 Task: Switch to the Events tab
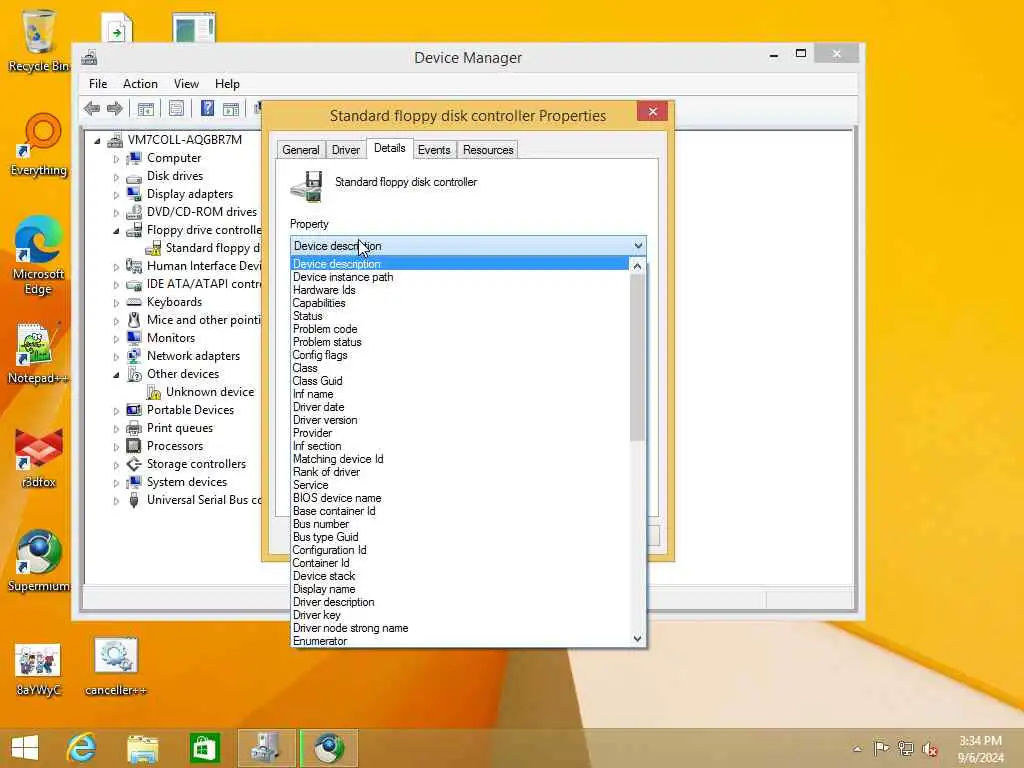coord(434,150)
